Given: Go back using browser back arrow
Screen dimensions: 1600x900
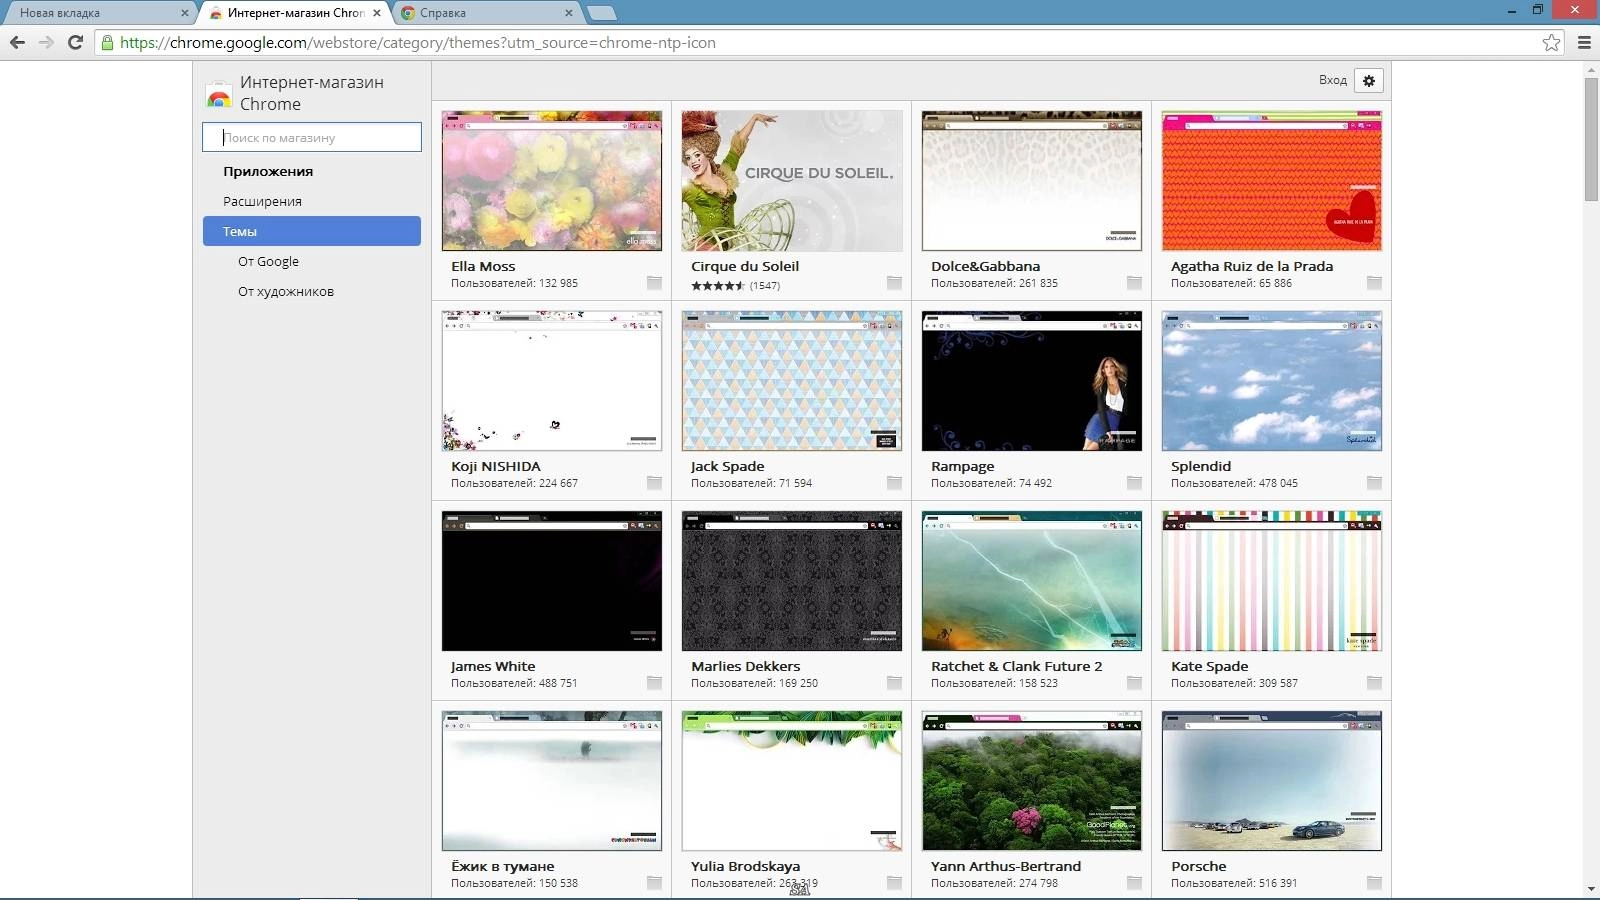Looking at the screenshot, I should pyautogui.click(x=17, y=42).
